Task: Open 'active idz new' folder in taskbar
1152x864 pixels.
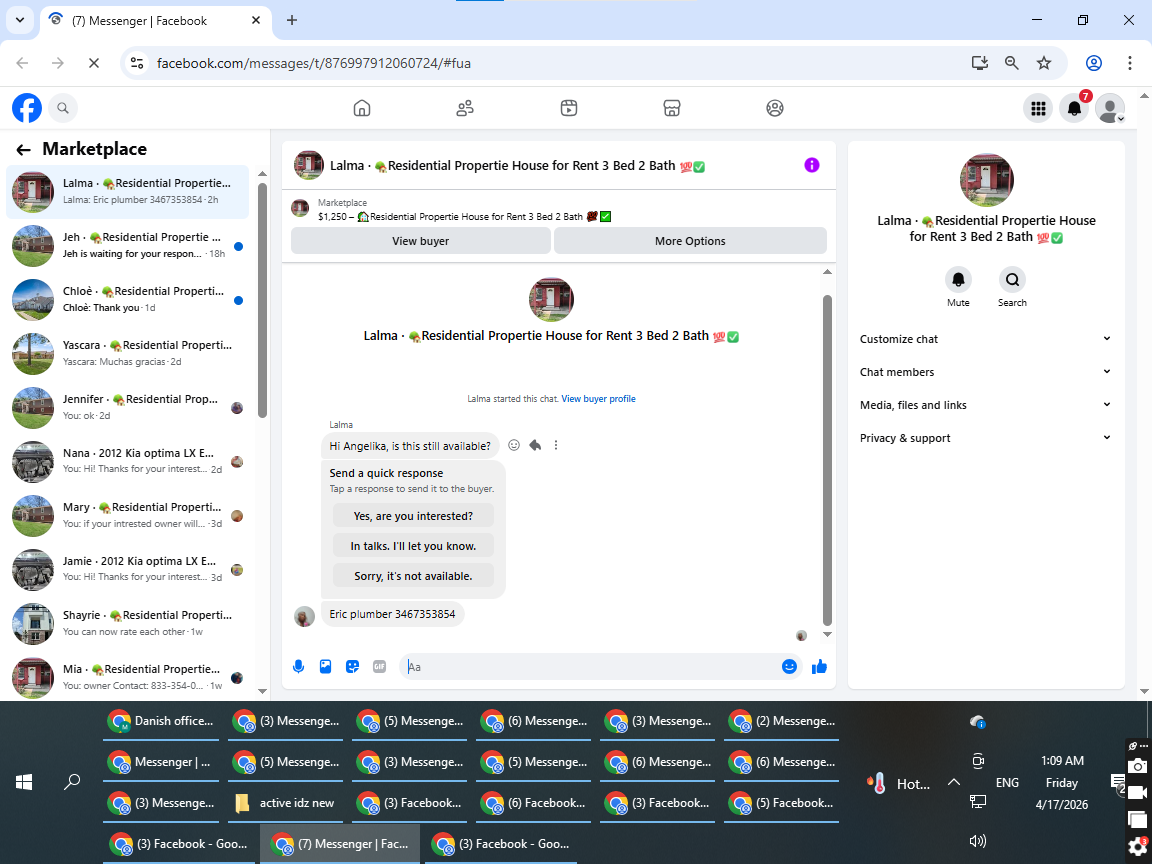Action: pos(284,803)
